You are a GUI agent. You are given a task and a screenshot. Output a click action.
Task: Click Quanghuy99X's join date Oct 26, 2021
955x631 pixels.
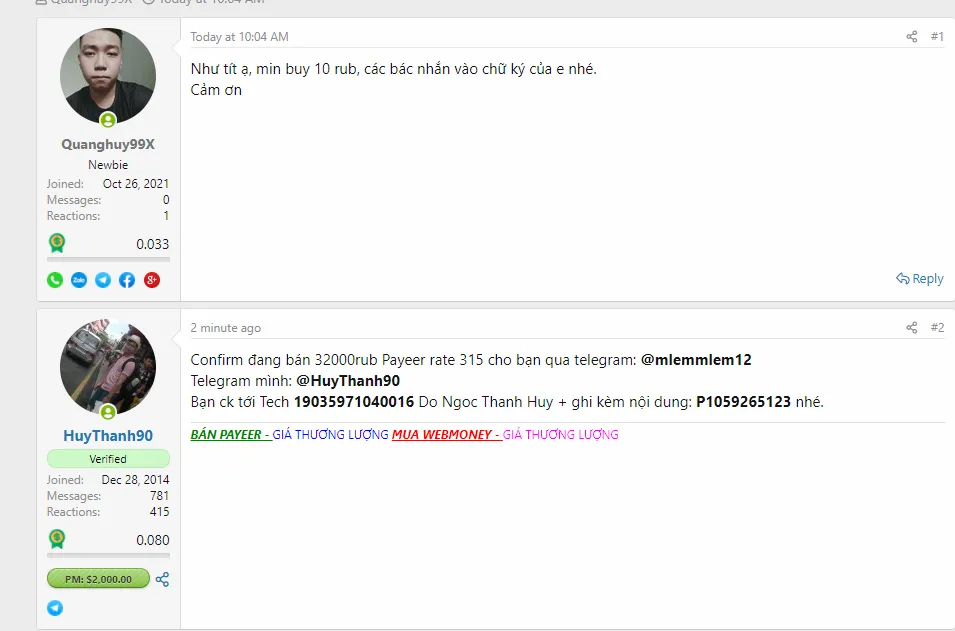click(136, 183)
